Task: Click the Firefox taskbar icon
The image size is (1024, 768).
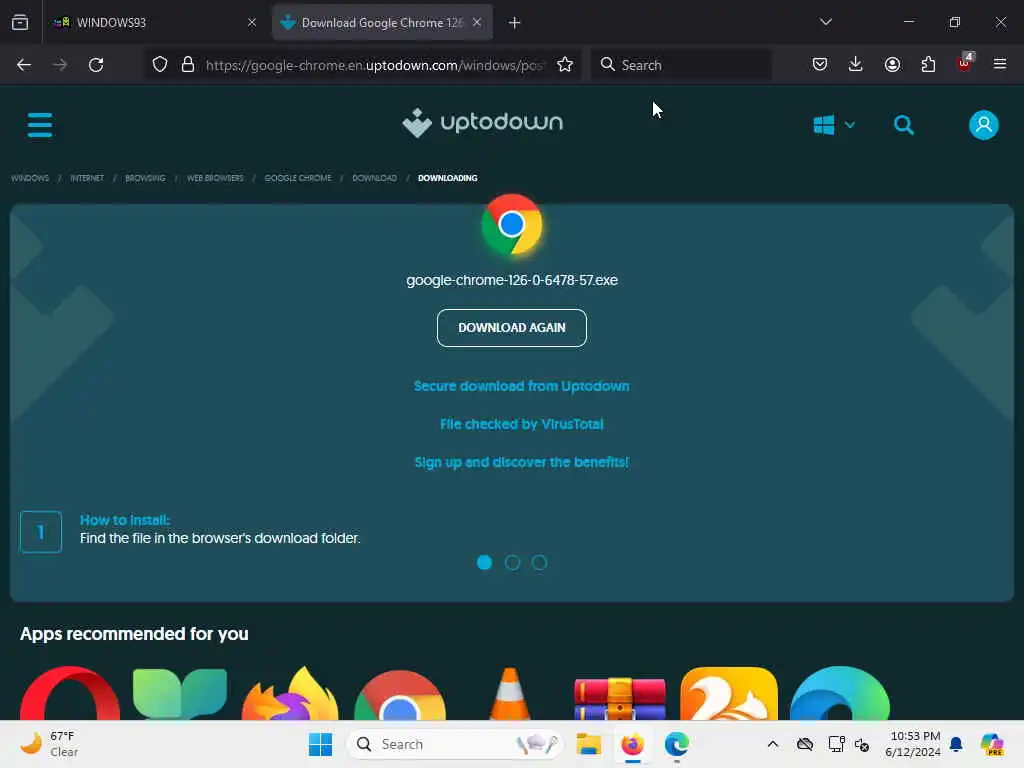Action: [632, 744]
